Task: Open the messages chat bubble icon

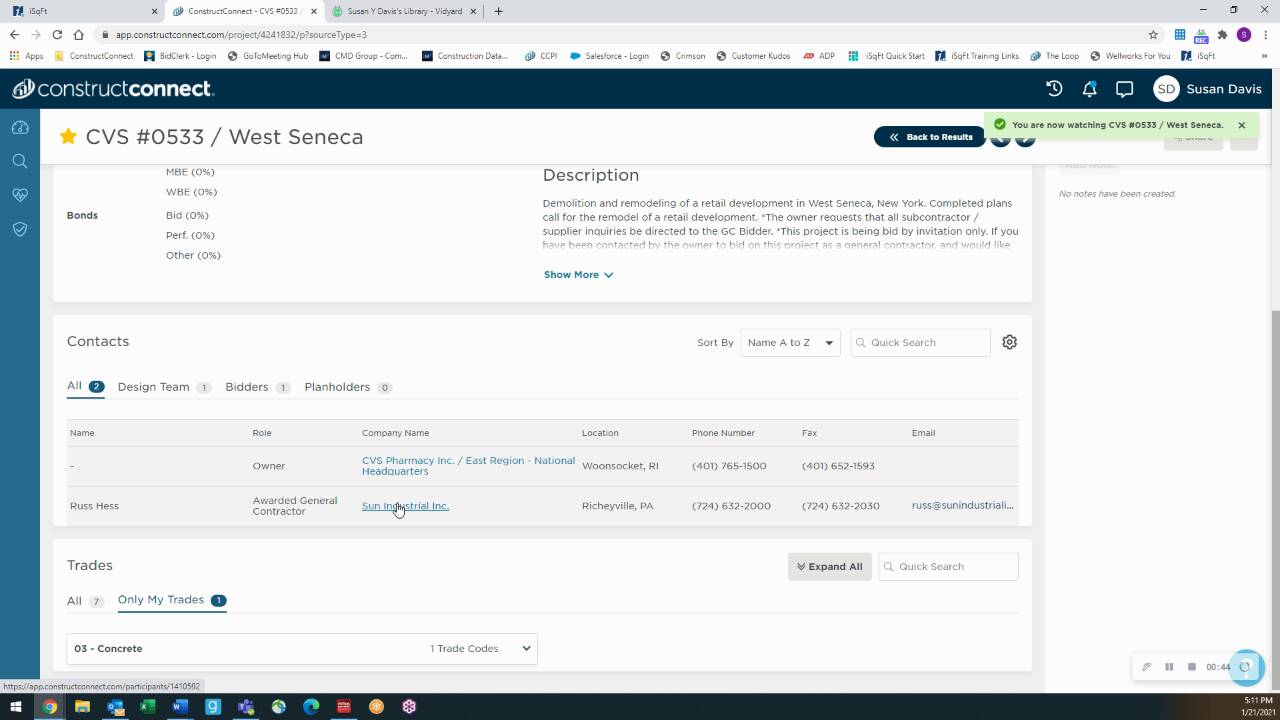Action: coord(1124,89)
